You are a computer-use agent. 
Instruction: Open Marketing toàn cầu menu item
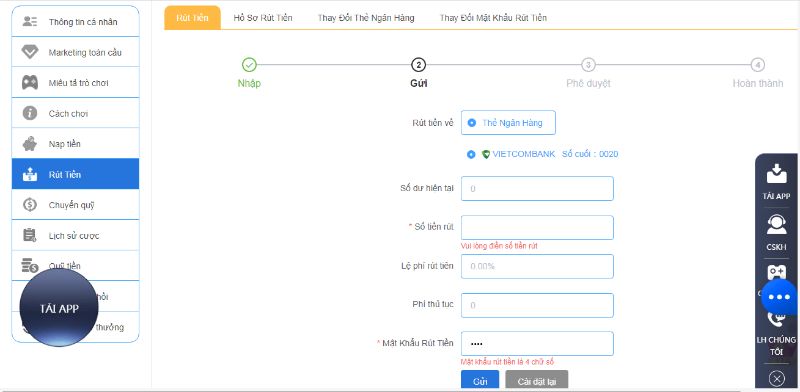point(76,52)
